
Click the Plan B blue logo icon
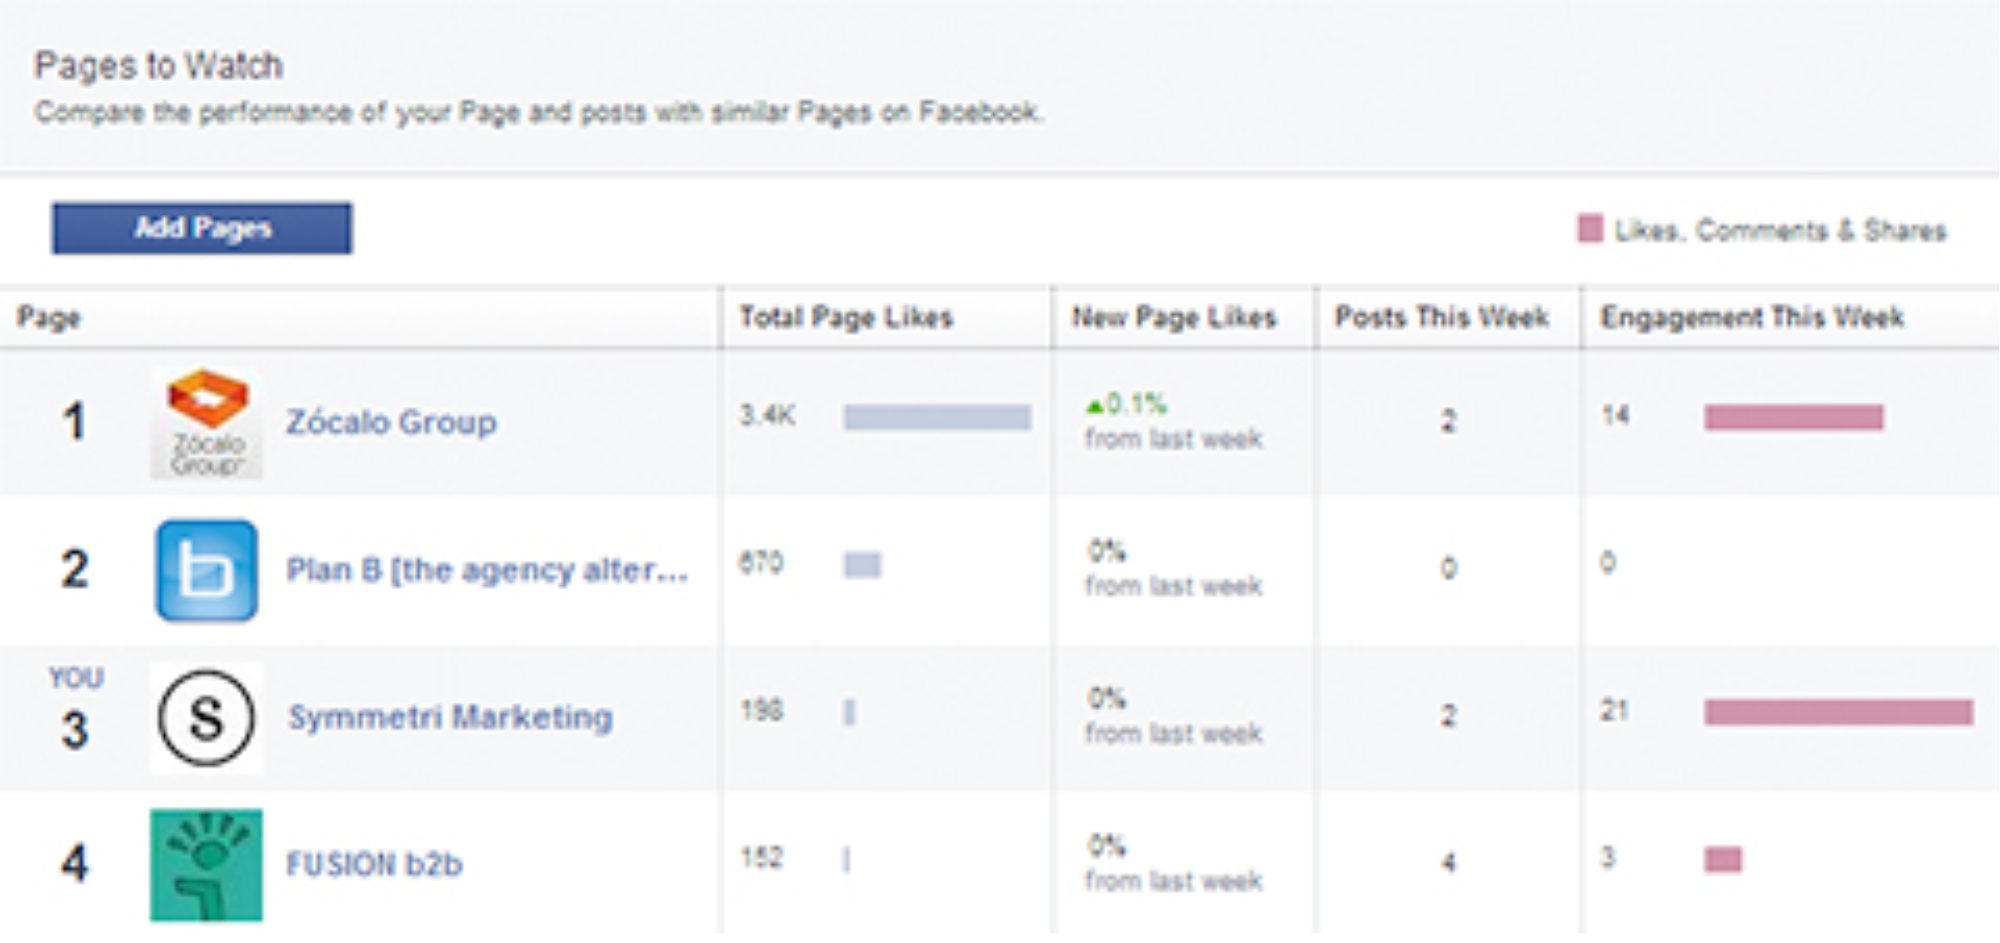point(207,570)
